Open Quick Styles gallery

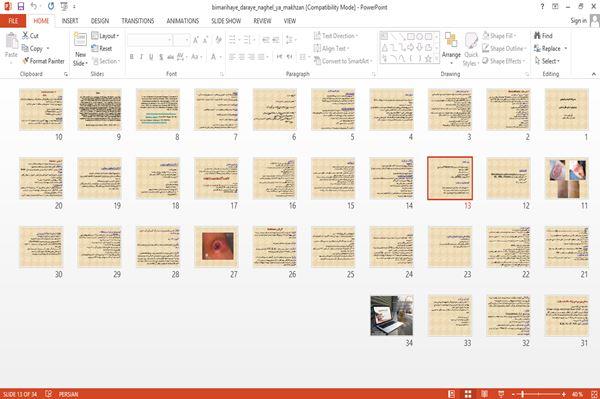(471, 50)
